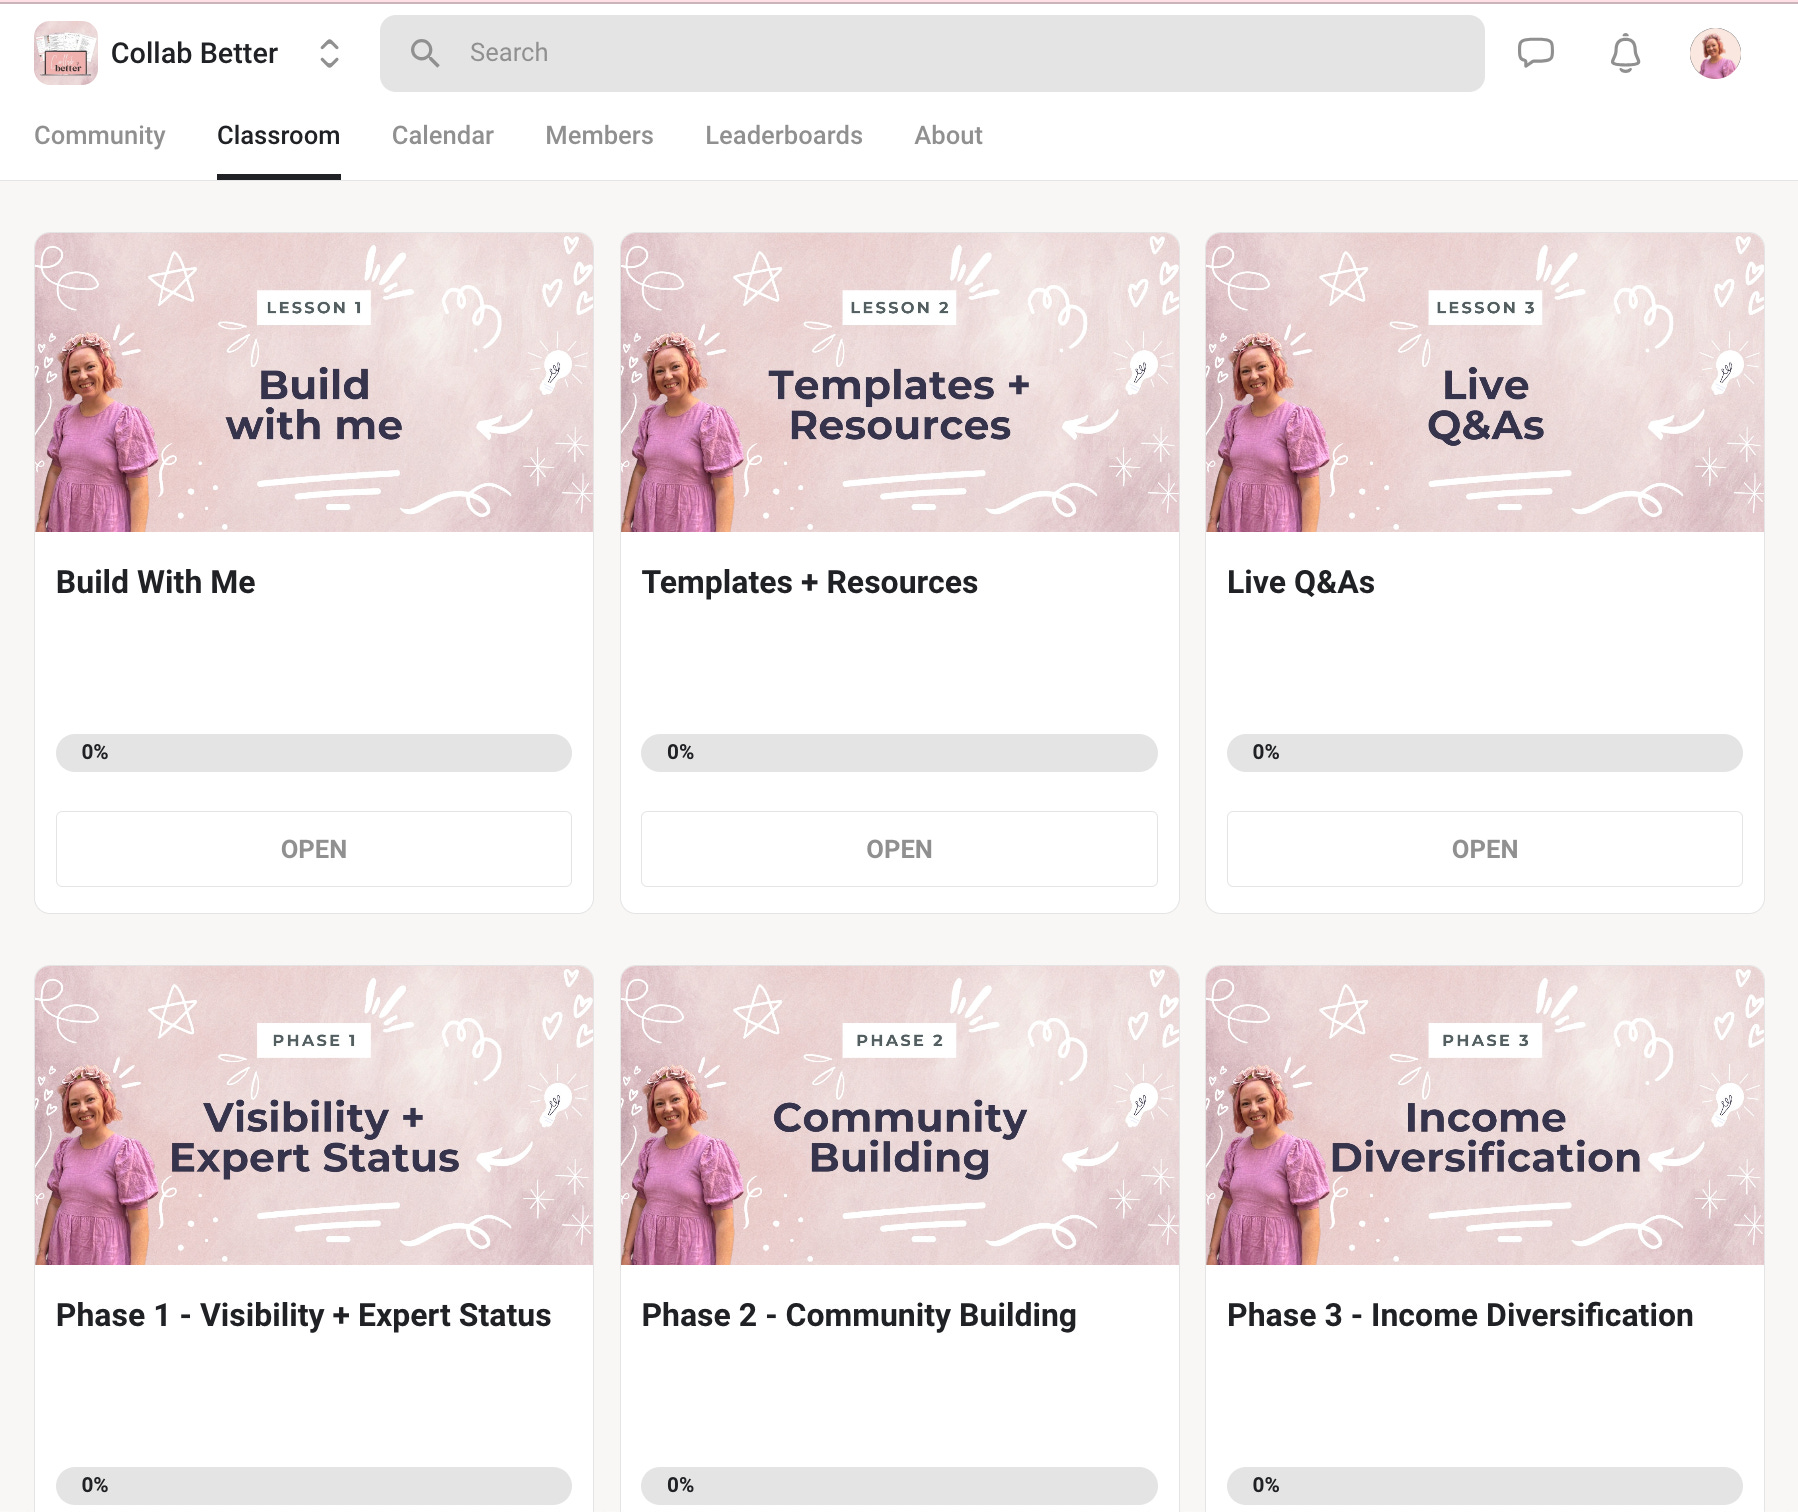
Task: Click the Collab Better community logo
Action: coord(65,52)
